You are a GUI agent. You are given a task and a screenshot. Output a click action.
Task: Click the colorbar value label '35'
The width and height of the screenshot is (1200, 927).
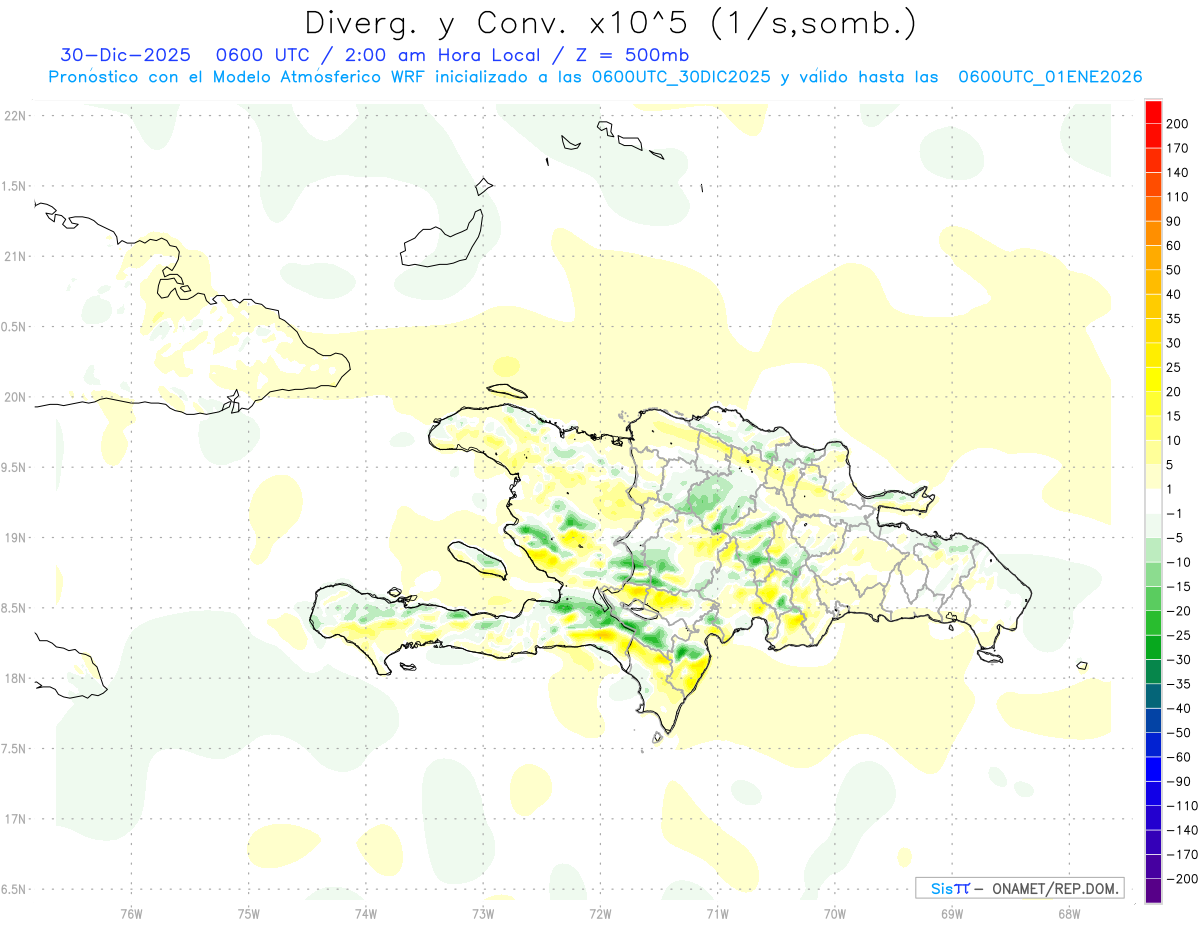coord(1175,319)
